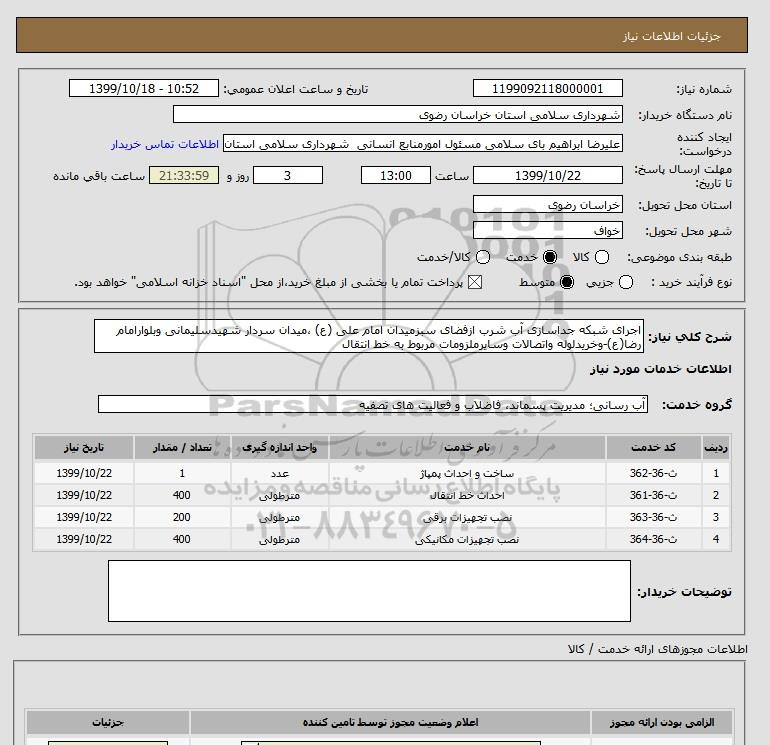Screen dimensions: 770x745
Task: Select the کالا radio button
Action: 602,257
